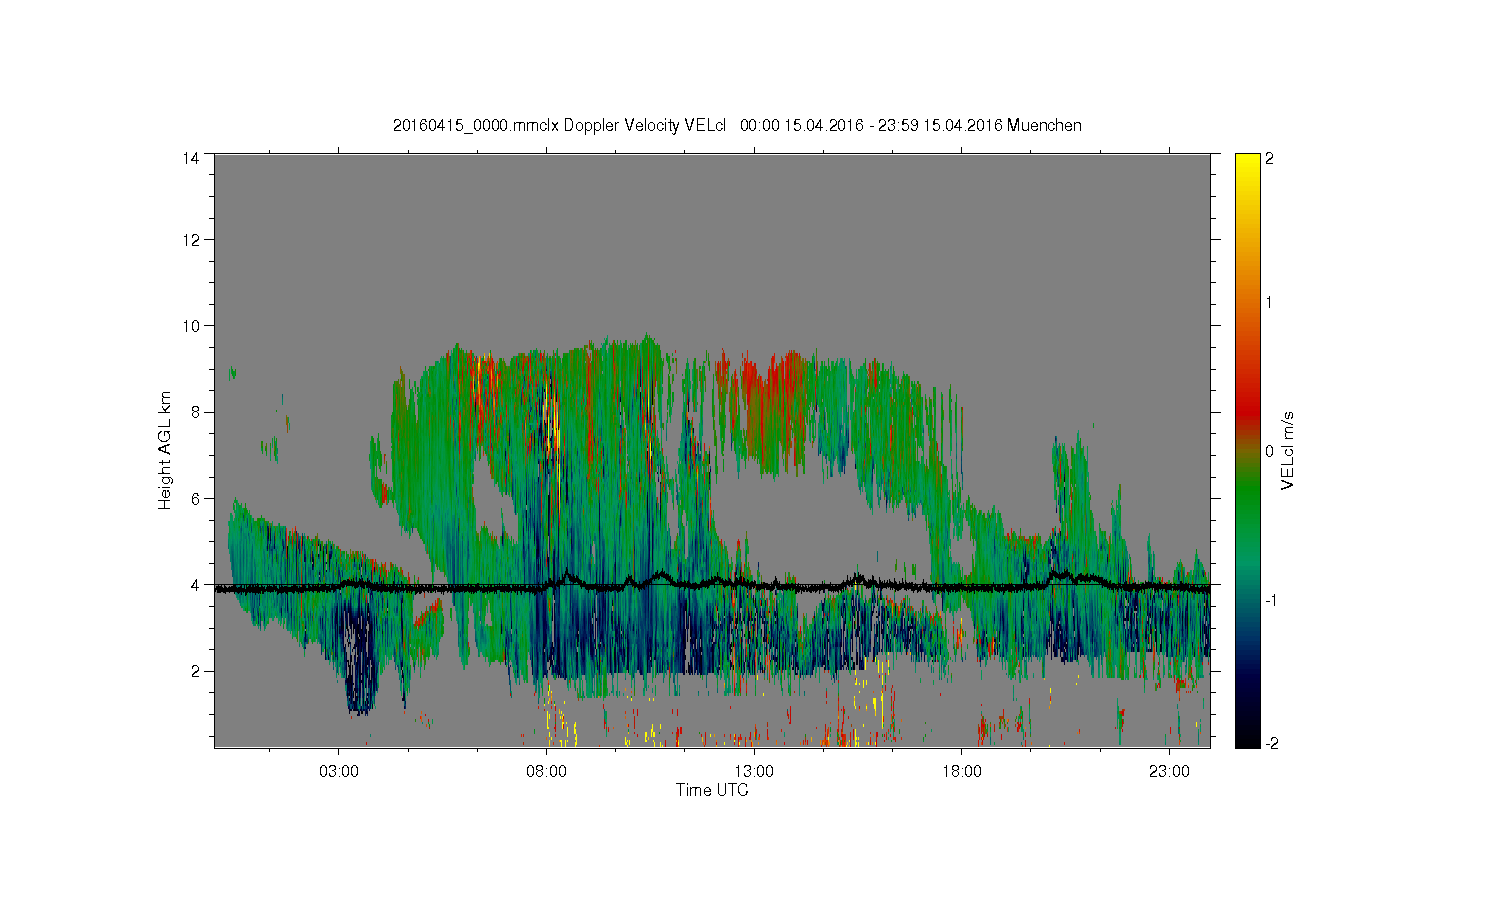Click the height axis label 4
This screenshot has height=900, width=1500.
(195, 584)
